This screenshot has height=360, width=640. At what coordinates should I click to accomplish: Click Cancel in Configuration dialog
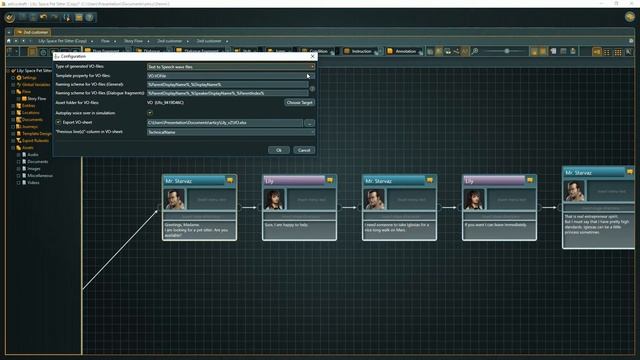pos(304,150)
